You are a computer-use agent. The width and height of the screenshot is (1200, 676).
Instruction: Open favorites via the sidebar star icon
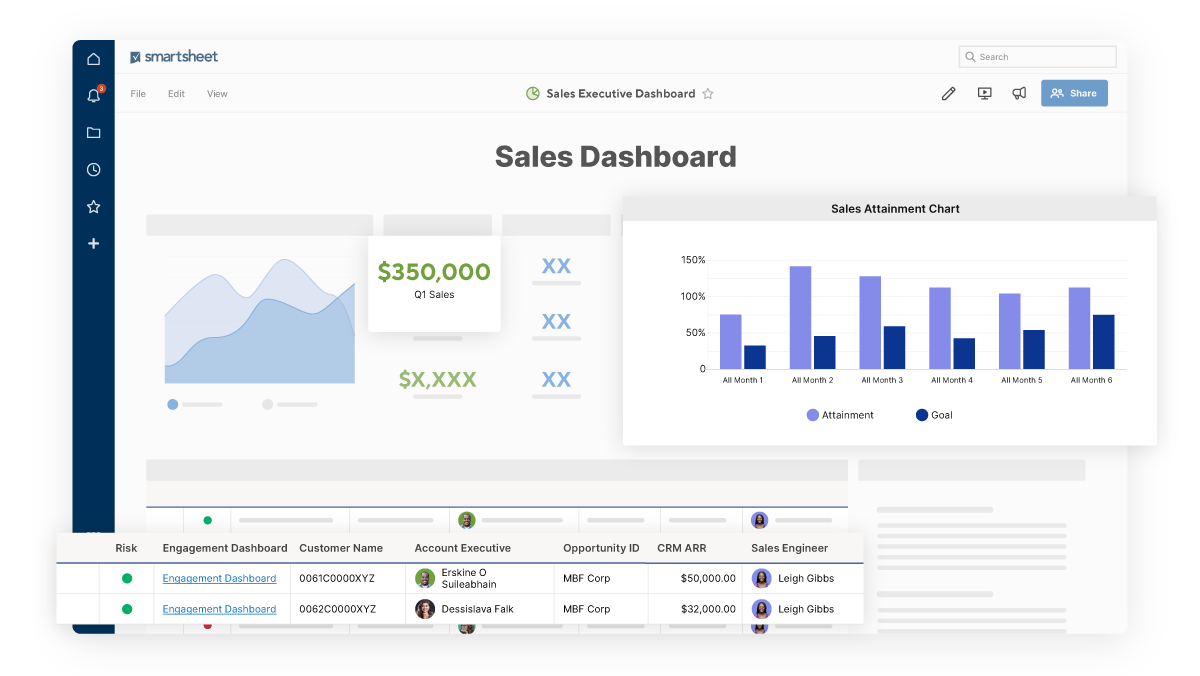(93, 206)
